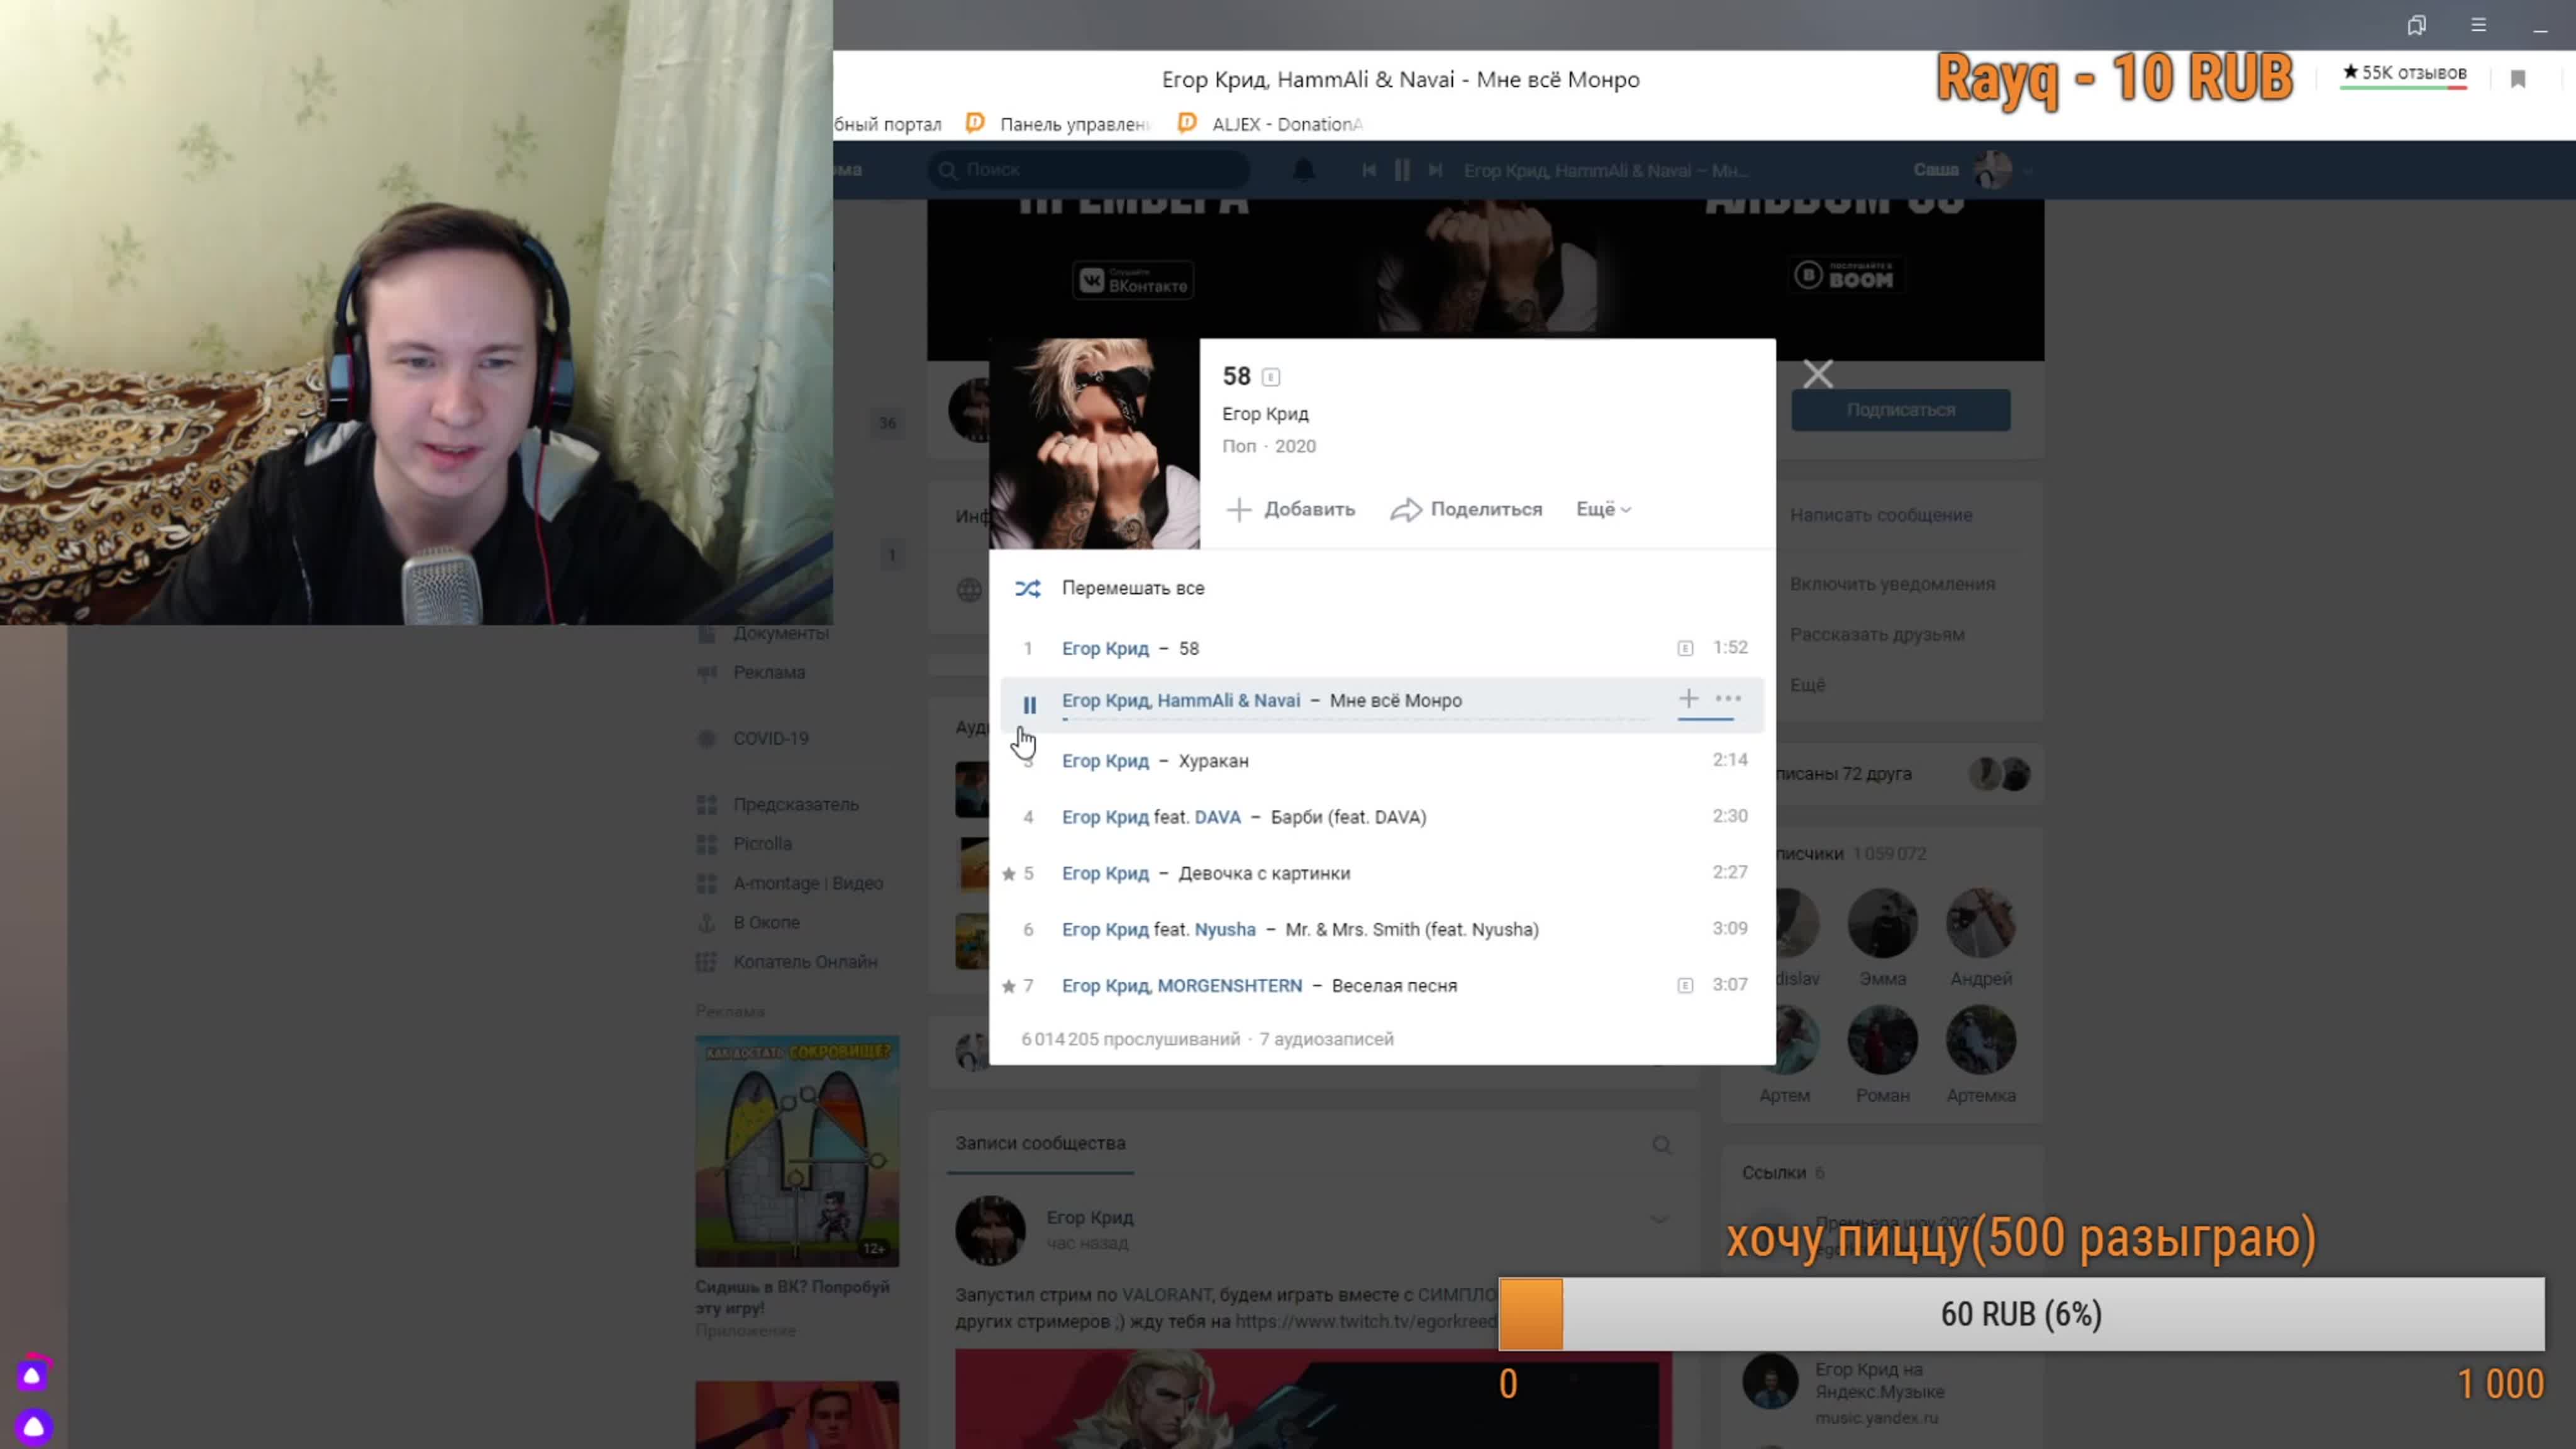Add Мне всё Монро track with plus icon
Viewport: 2576px width, 1449px height.
point(1688,699)
